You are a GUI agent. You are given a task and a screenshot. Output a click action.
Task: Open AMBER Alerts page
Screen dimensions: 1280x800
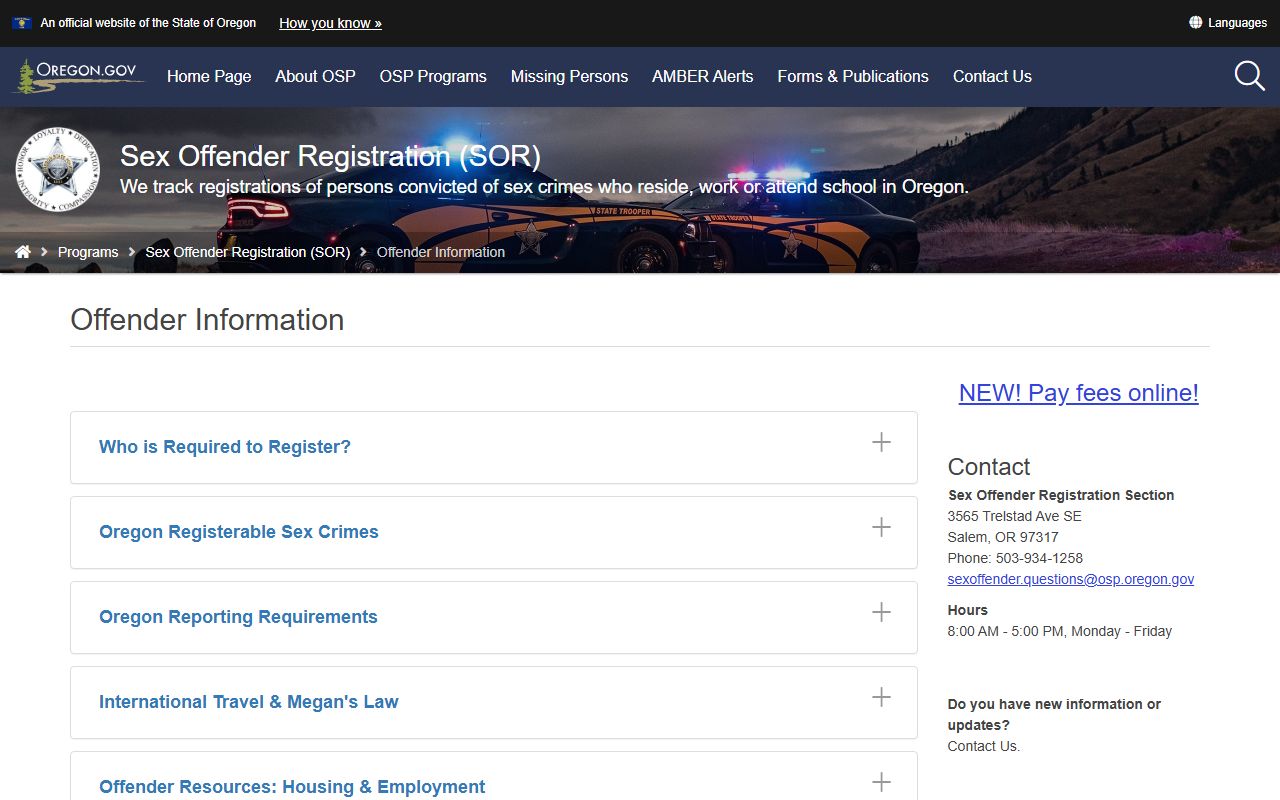pos(703,76)
